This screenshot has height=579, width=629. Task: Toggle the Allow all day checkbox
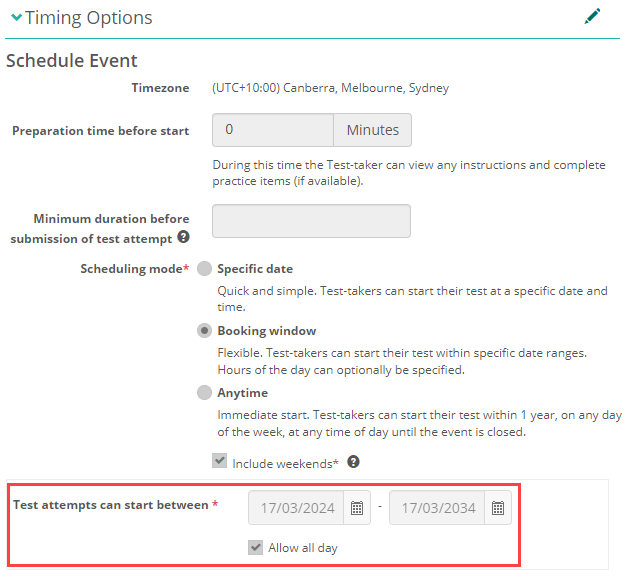coord(256,547)
